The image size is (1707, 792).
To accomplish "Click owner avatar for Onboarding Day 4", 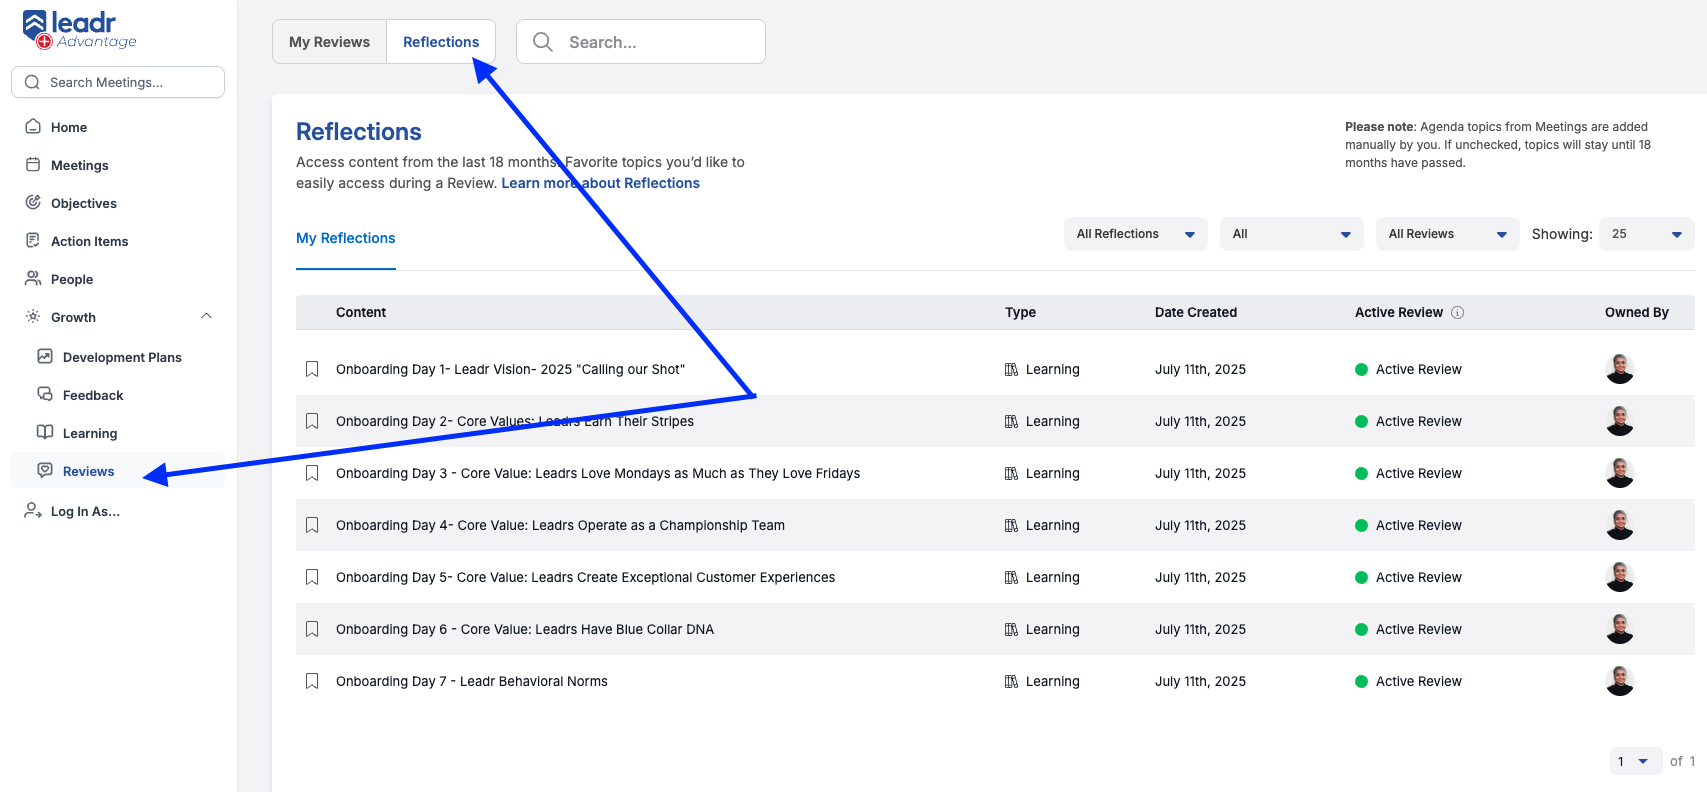I will 1619,525.
